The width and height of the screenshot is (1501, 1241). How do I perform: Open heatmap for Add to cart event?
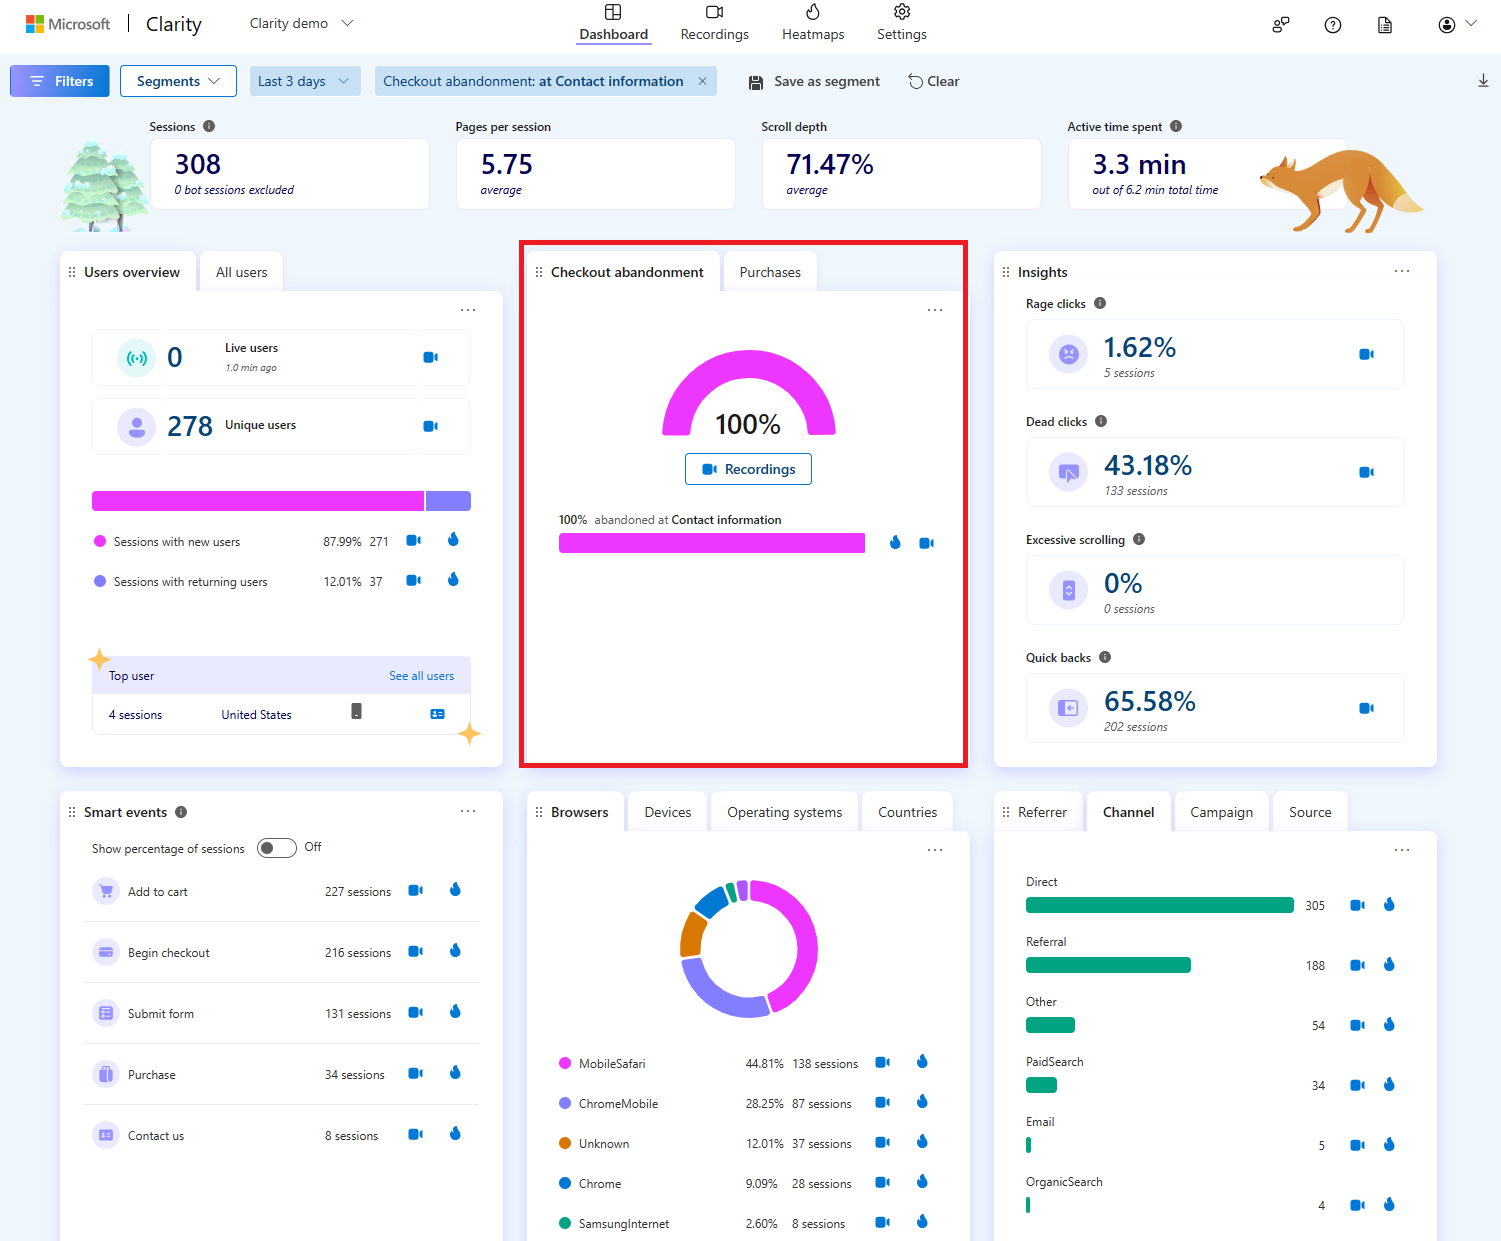(x=455, y=890)
